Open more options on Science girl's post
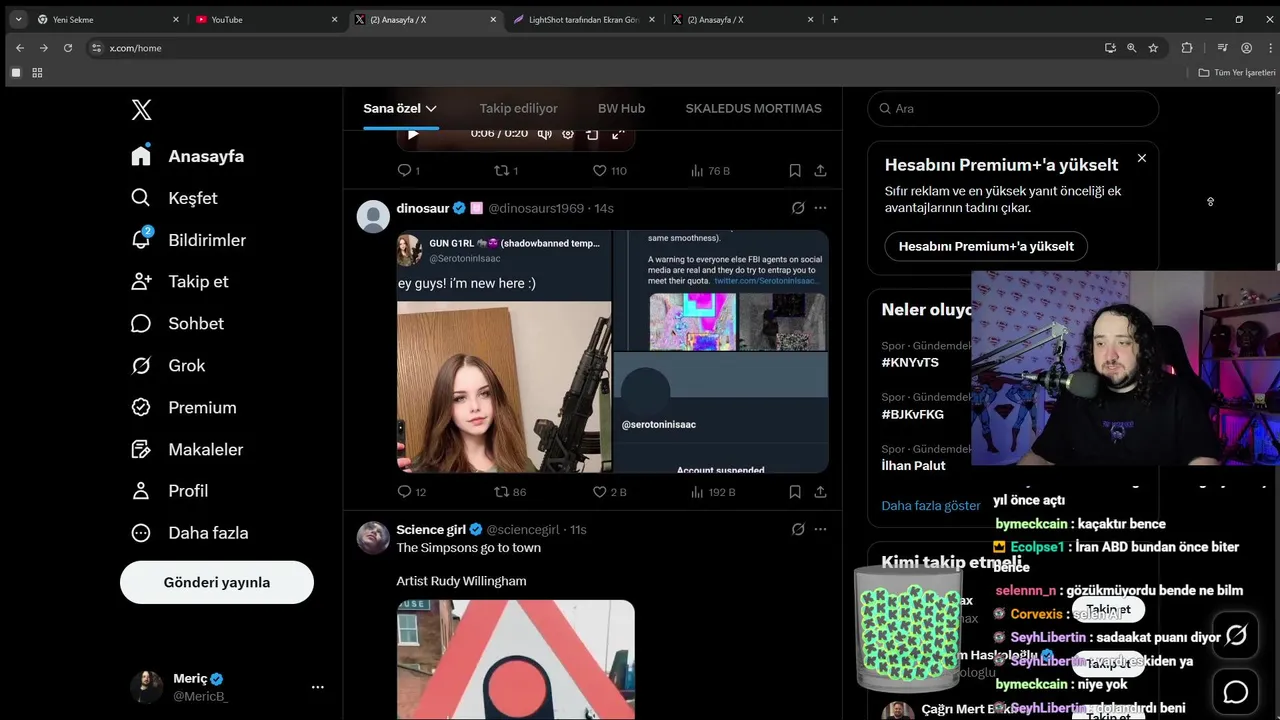This screenshot has height=720, width=1280. pyautogui.click(x=820, y=529)
